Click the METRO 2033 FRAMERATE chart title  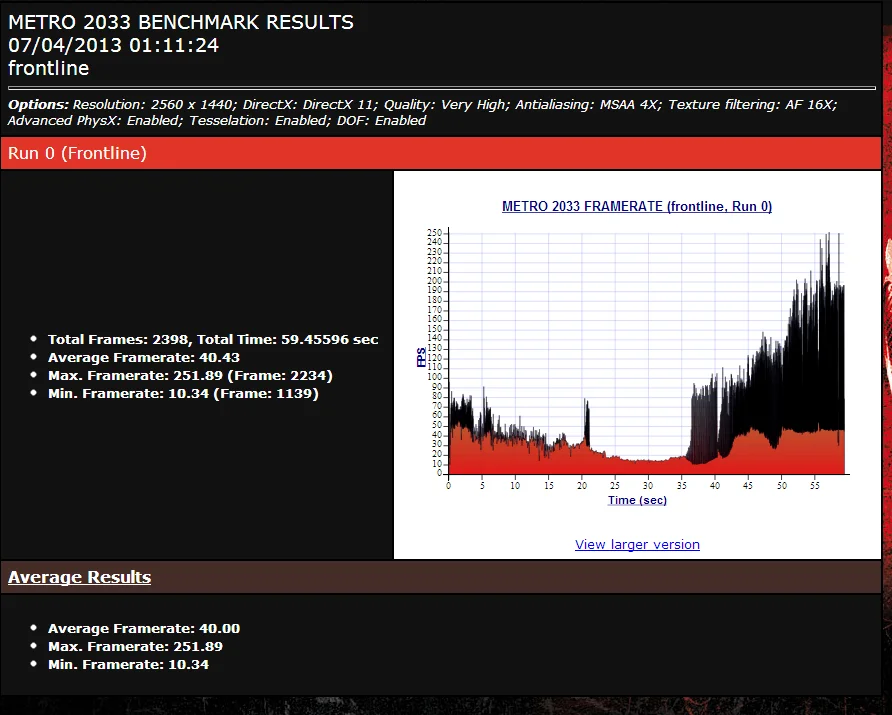tap(637, 206)
